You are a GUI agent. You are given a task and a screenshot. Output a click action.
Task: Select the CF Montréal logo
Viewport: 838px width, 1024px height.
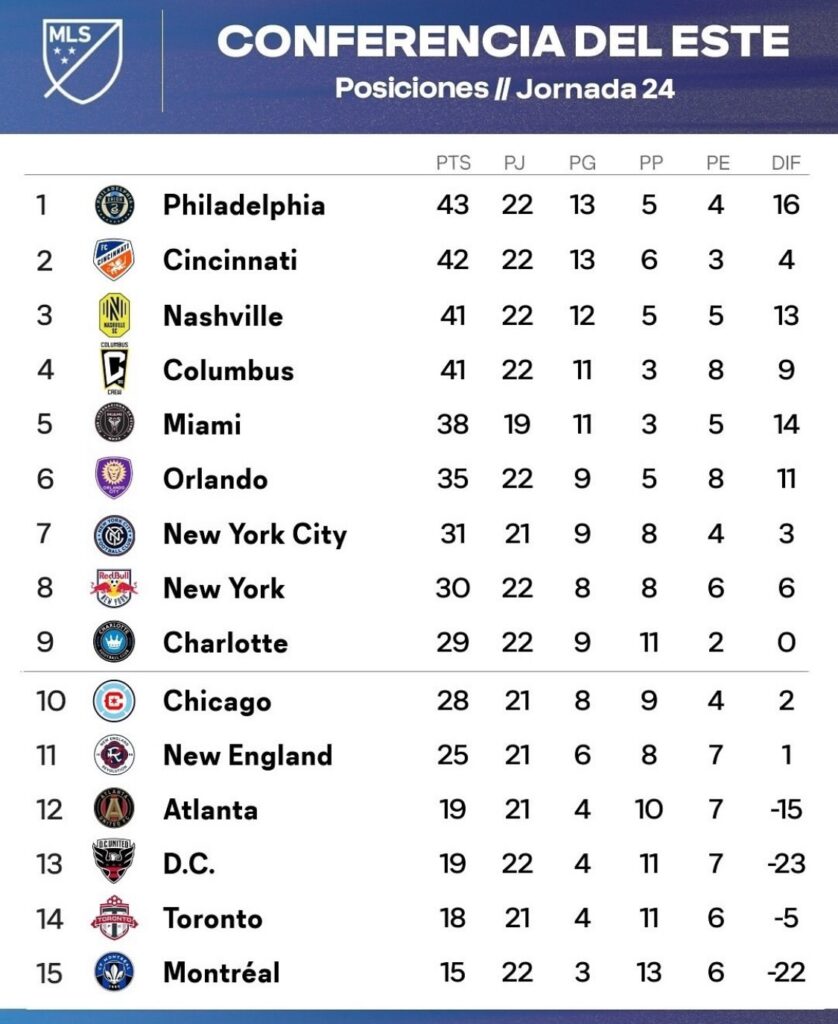(113, 972)
